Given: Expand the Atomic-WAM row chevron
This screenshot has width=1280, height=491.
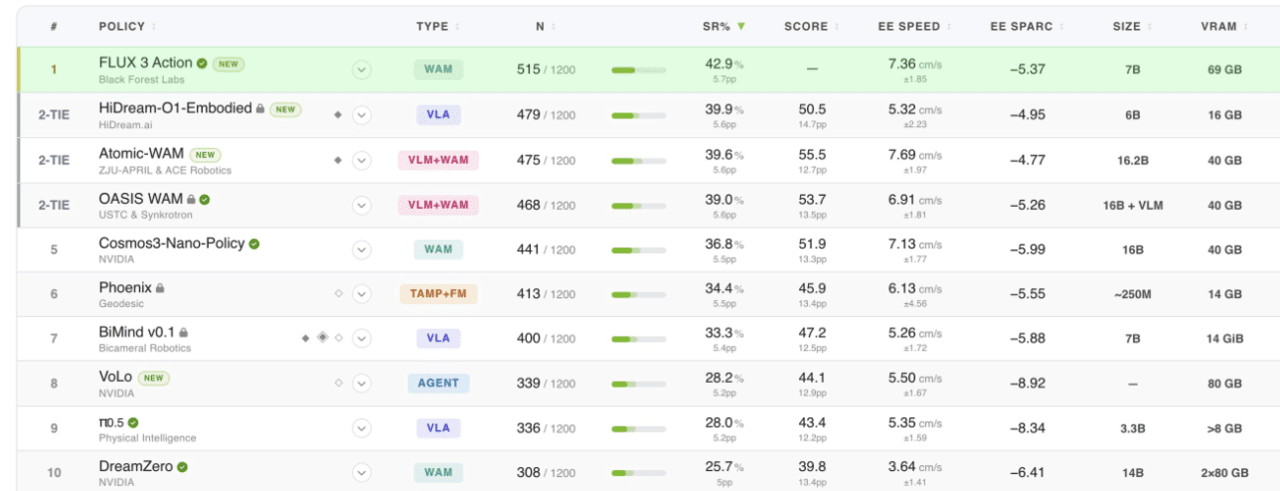Looking at the screenshot, I should point(362,160).
